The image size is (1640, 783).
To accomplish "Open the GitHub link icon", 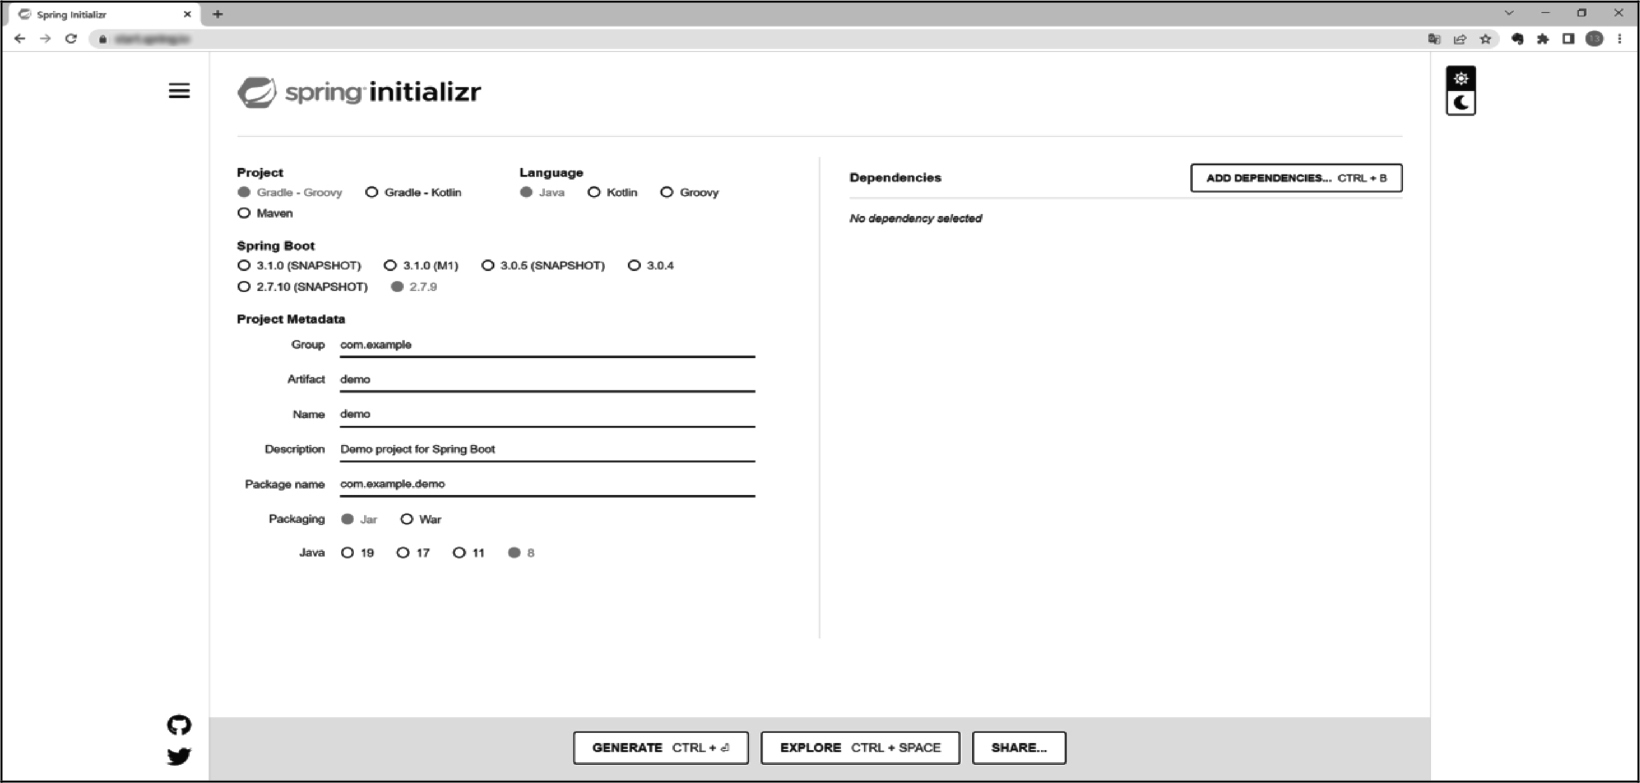I will [179, 725].
